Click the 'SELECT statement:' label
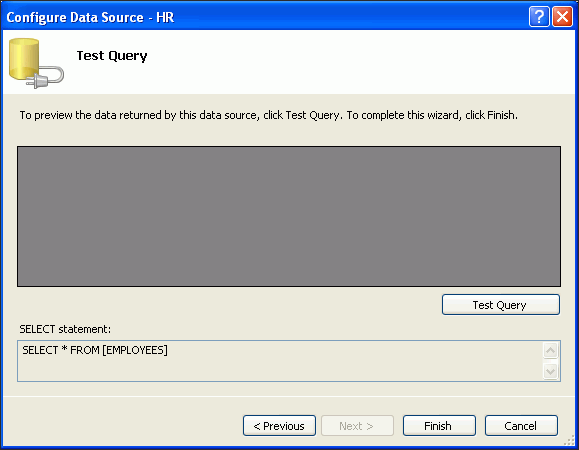This screenshot has width=579, height=450. [x=65, y=329]
